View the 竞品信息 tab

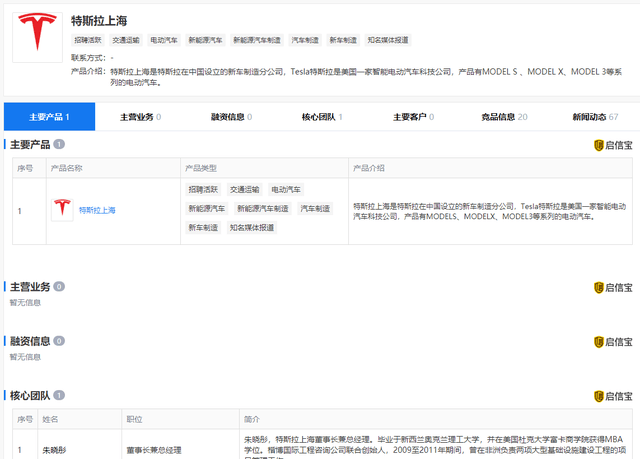(x=504, y=117)
